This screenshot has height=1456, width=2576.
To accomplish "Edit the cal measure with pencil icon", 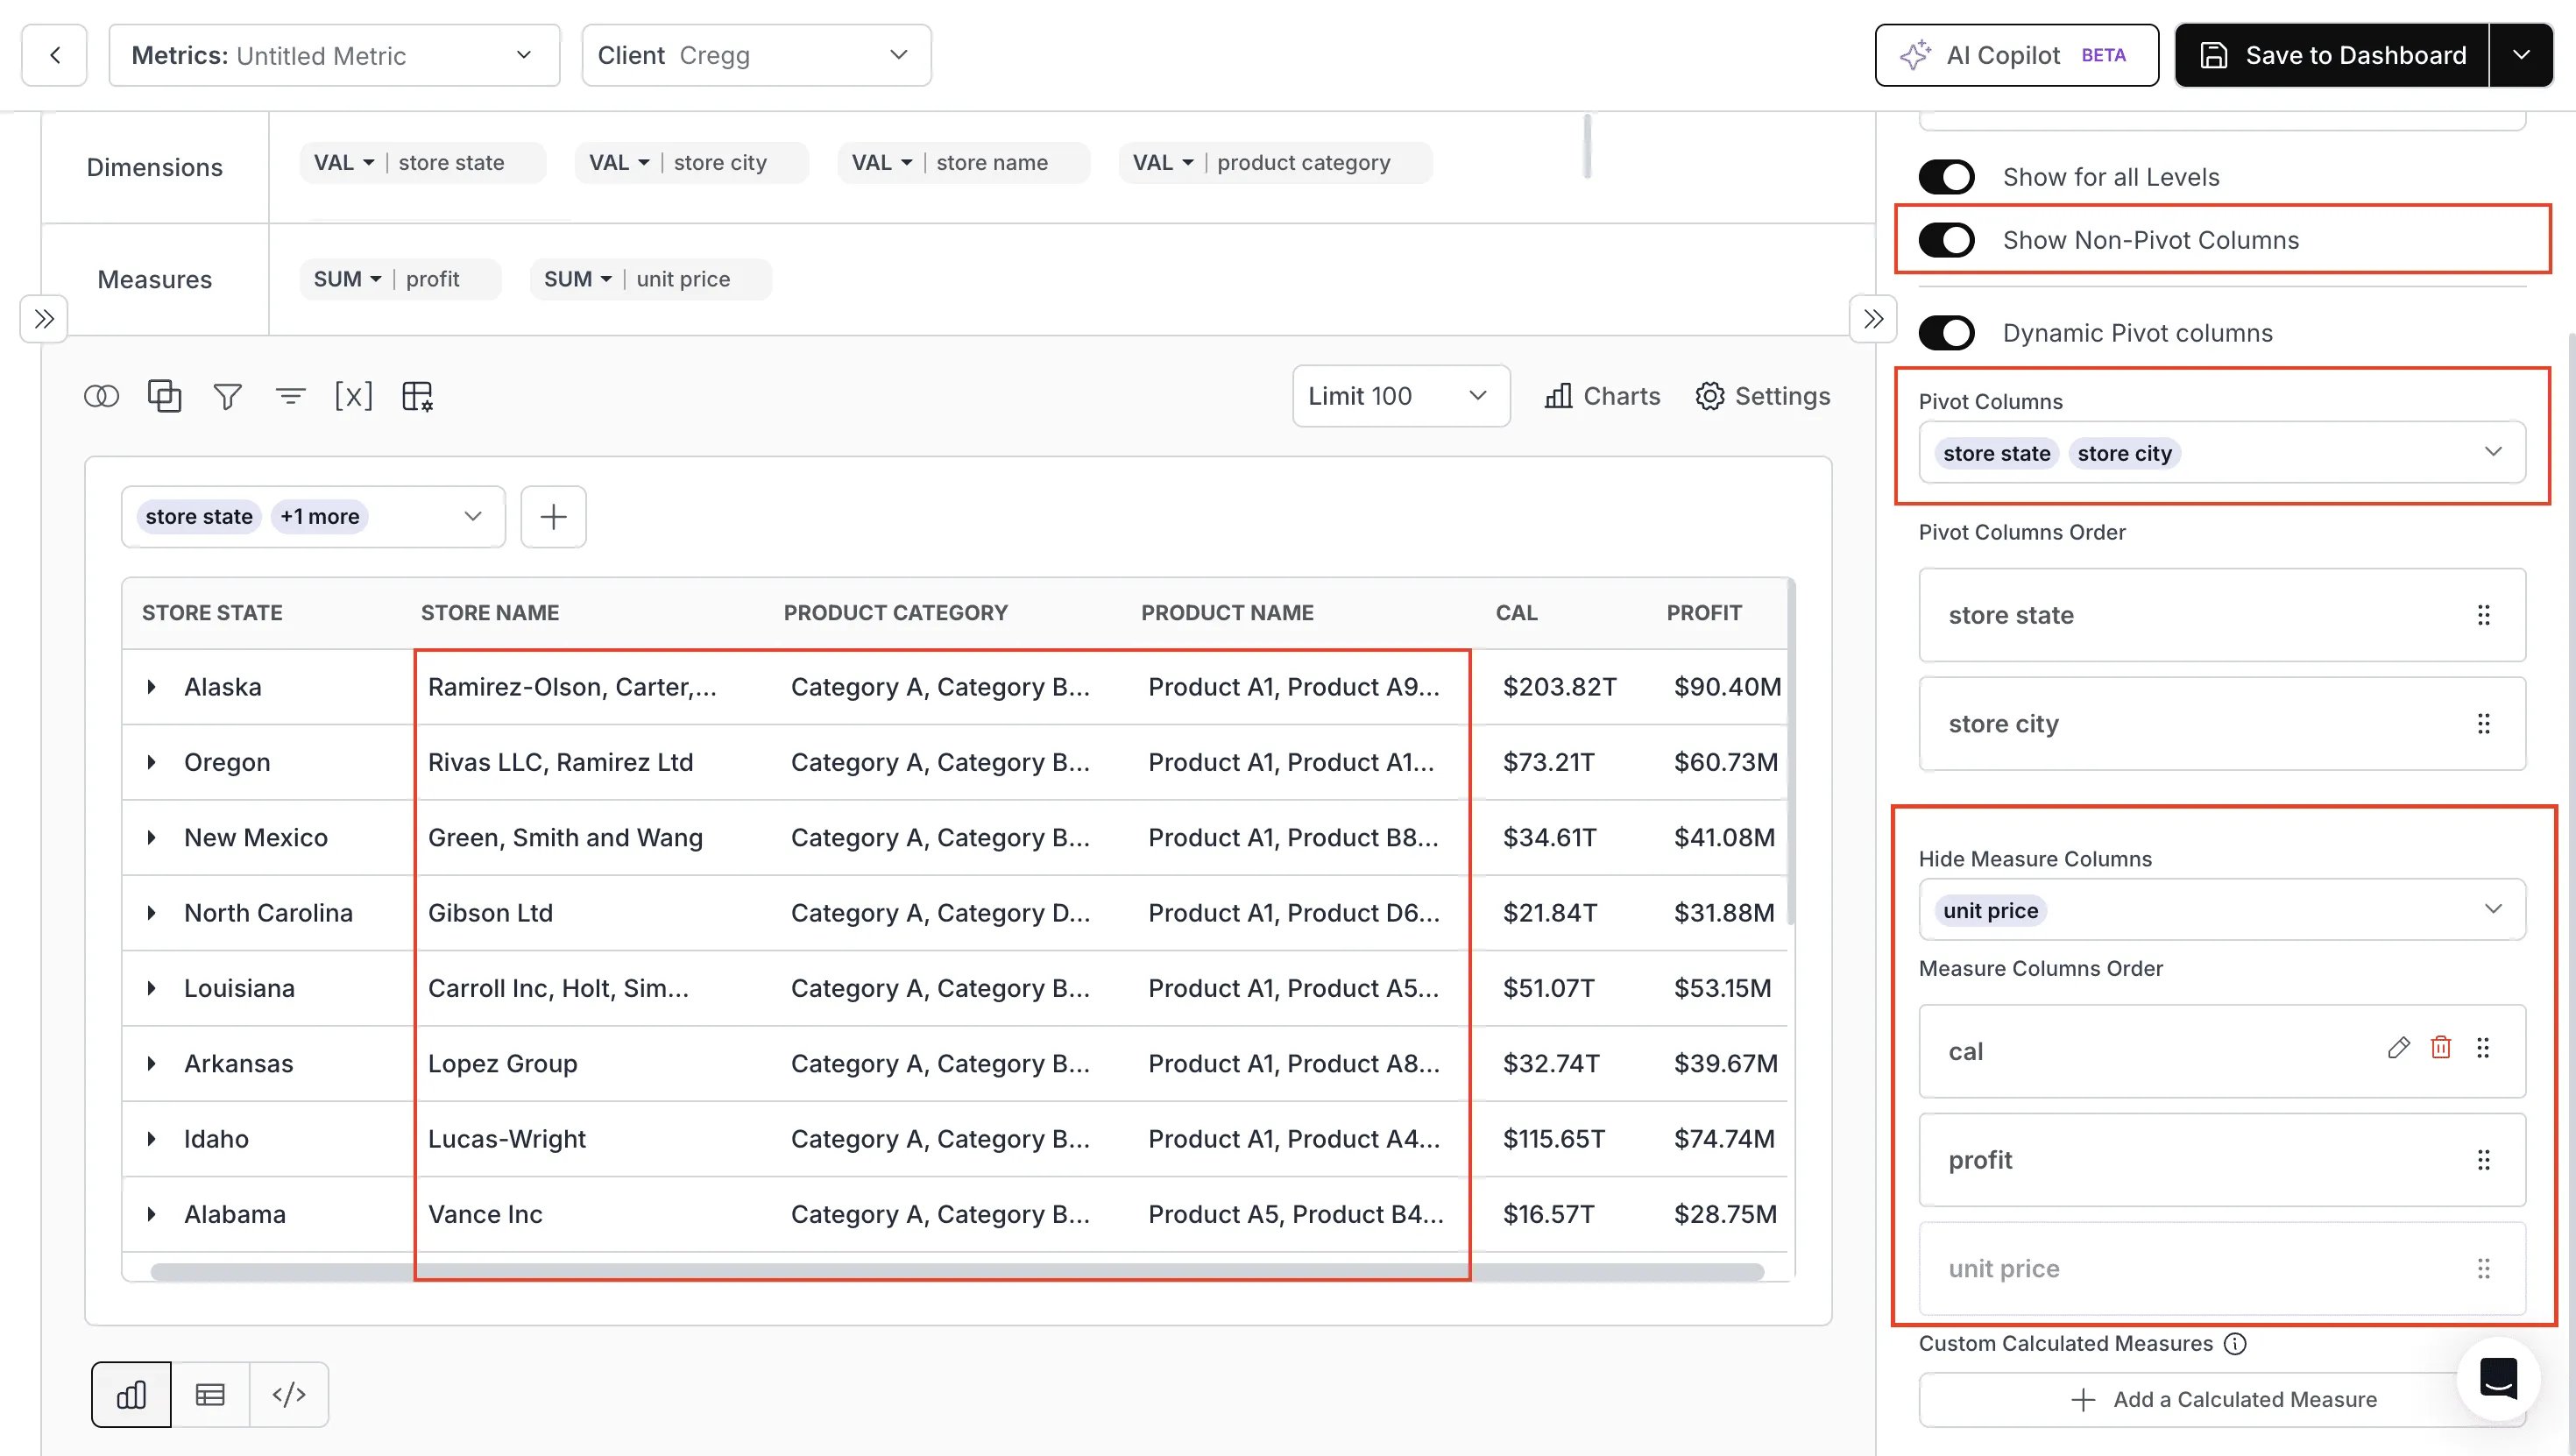I will 2398,1047.
